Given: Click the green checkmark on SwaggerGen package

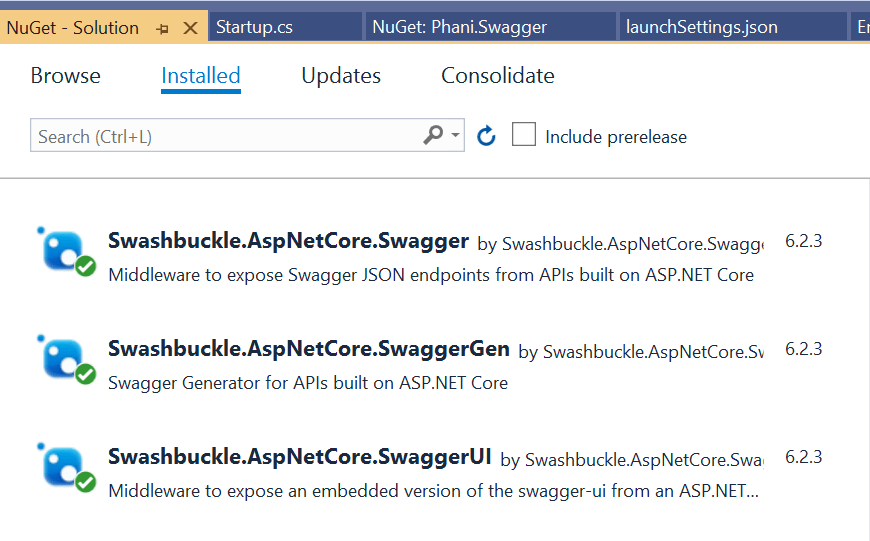Looking at the screenshot, I should point(86,374).
